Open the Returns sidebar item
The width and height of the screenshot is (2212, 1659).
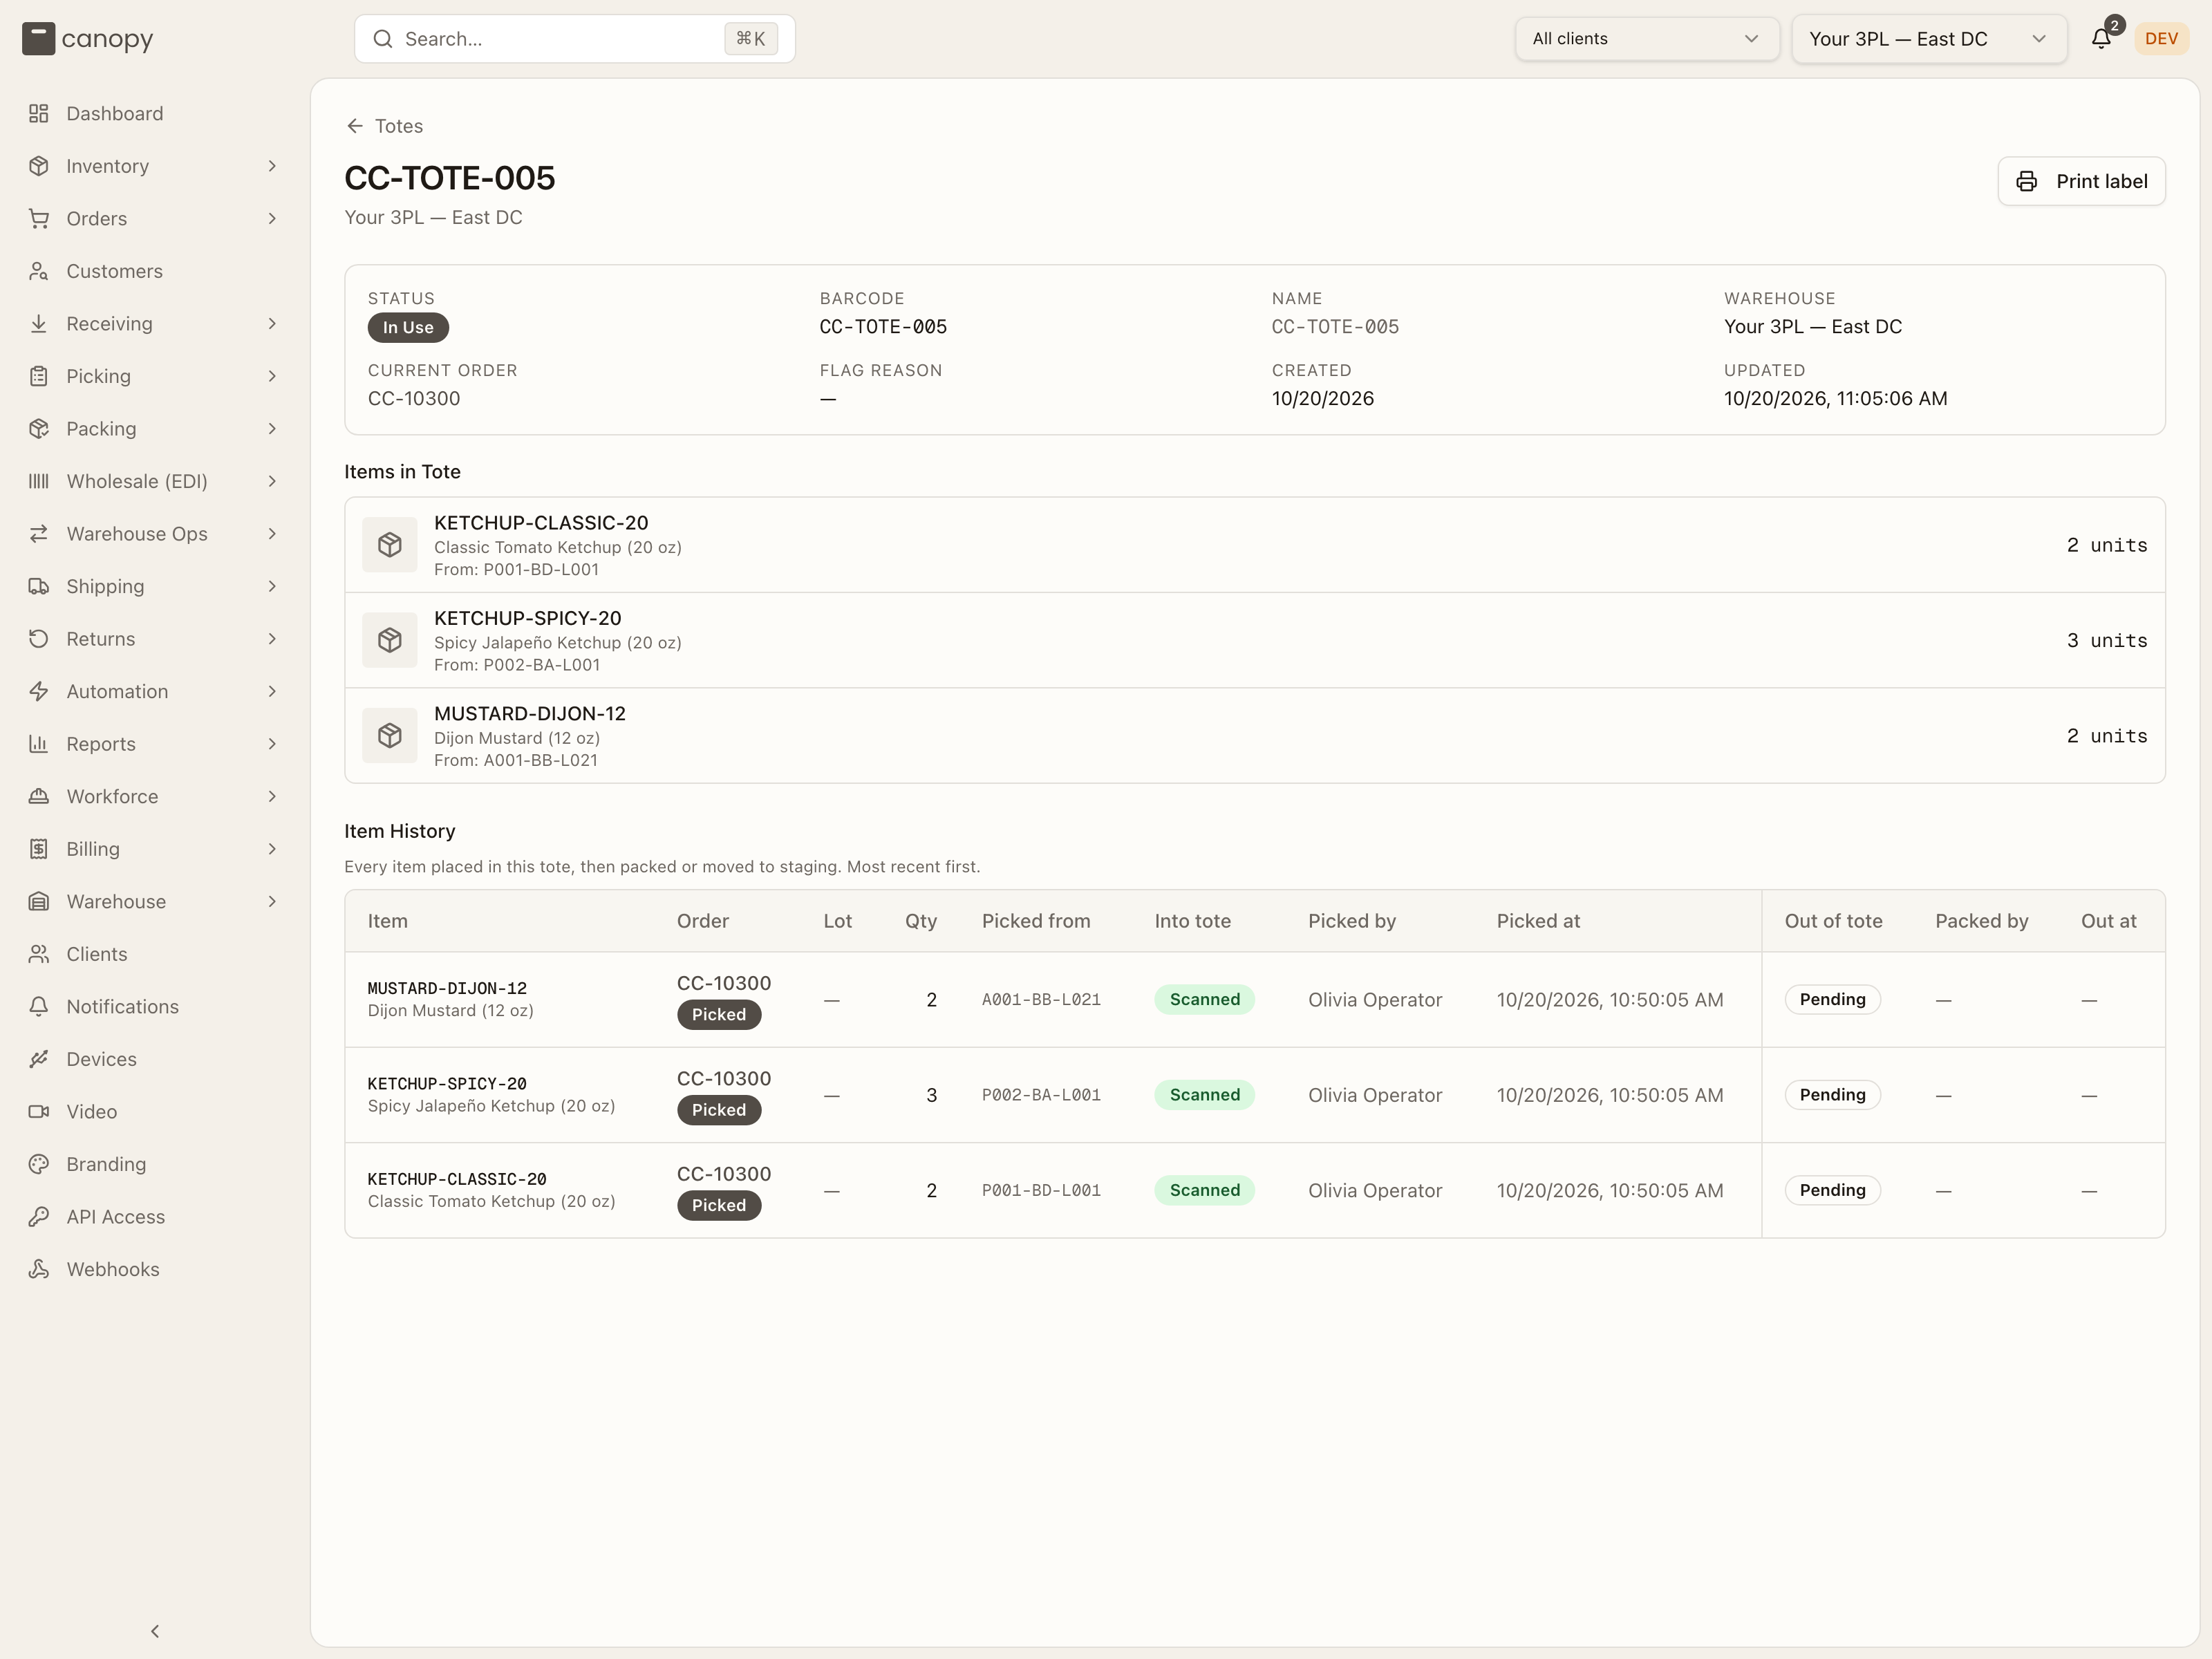(154, 639)
